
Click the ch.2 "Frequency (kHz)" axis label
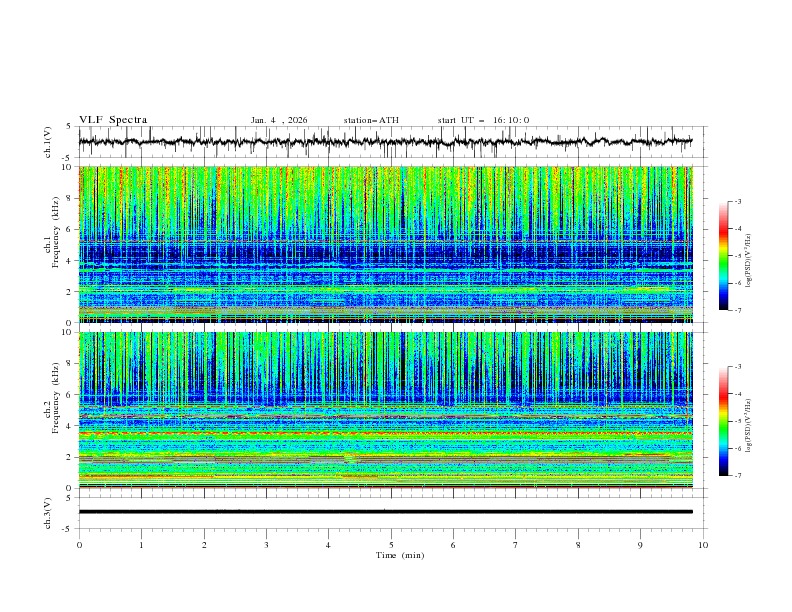[56, 398]
